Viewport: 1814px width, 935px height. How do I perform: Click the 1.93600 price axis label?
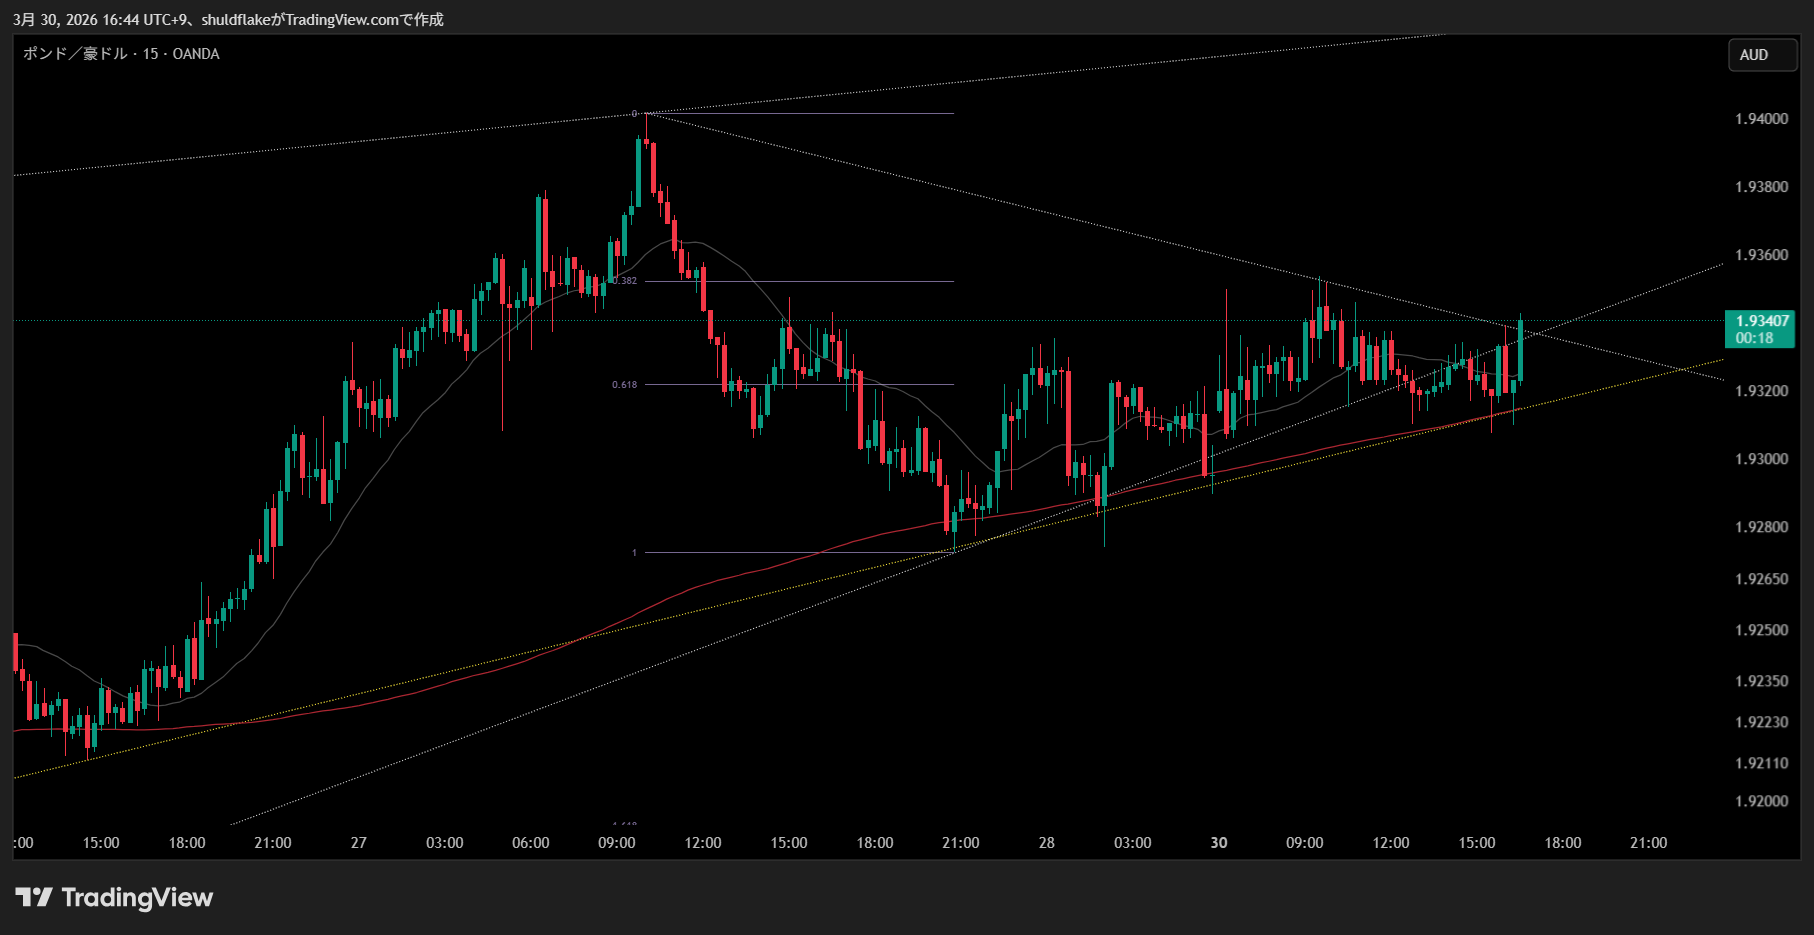click(x=1761, y=255)
